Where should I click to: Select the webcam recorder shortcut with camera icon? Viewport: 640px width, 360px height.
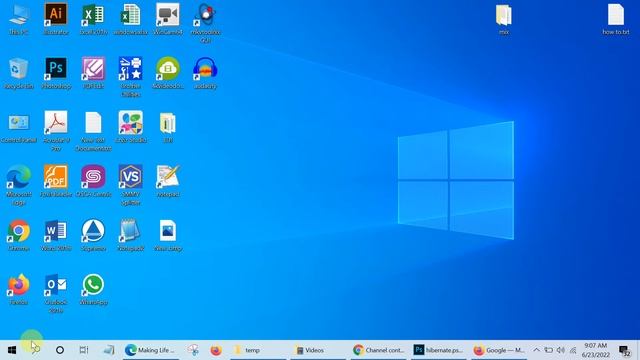[168, 19]
